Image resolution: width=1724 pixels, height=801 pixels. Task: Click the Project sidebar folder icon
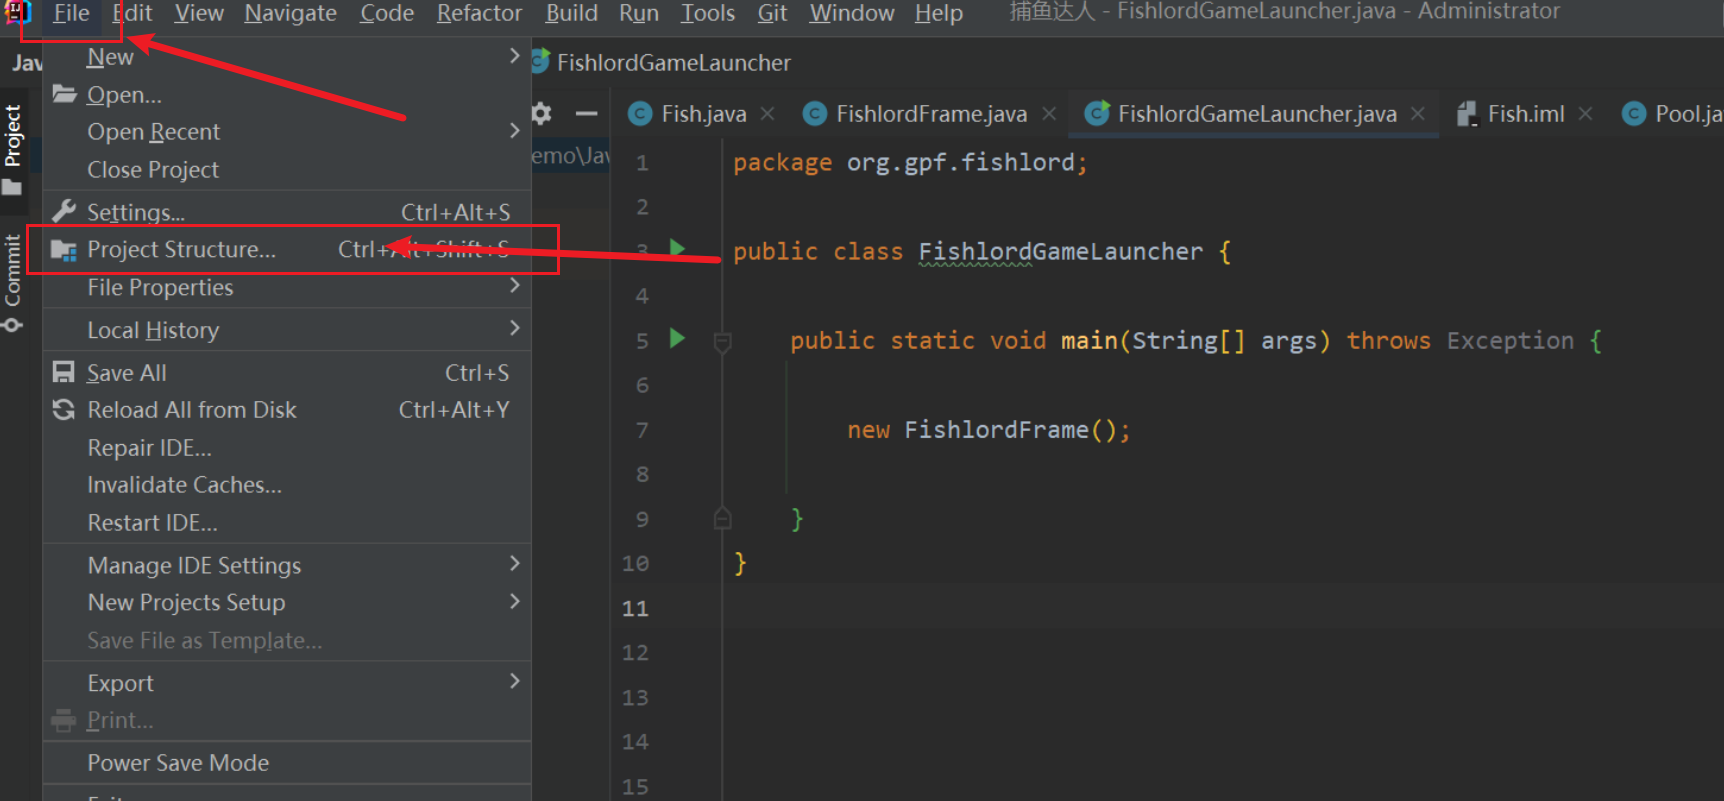click(12, 188)
